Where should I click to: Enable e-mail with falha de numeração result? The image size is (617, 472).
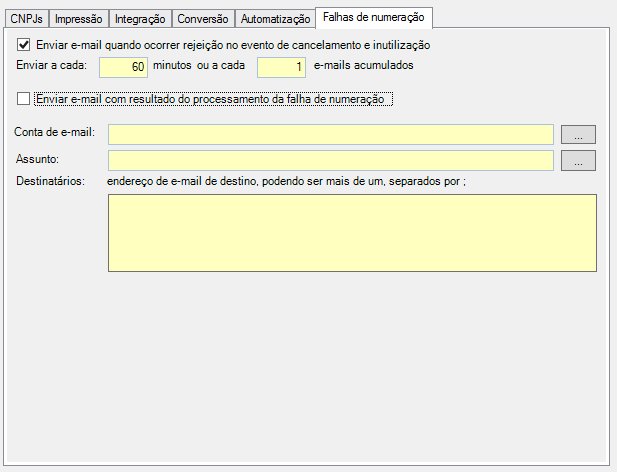click(x=24, y=99)
